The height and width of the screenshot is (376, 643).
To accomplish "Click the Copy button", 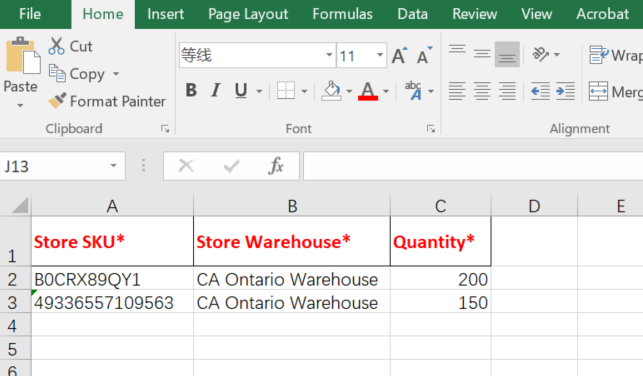I will pyautogui.click(x=78, y=74).
